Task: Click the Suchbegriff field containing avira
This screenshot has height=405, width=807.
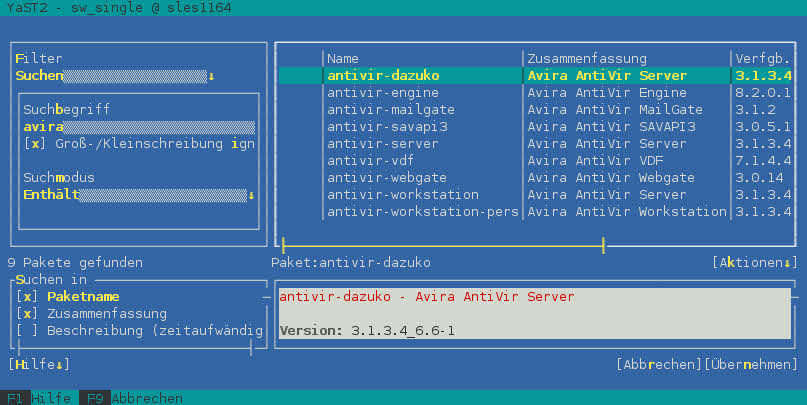Action: (139, 127)
